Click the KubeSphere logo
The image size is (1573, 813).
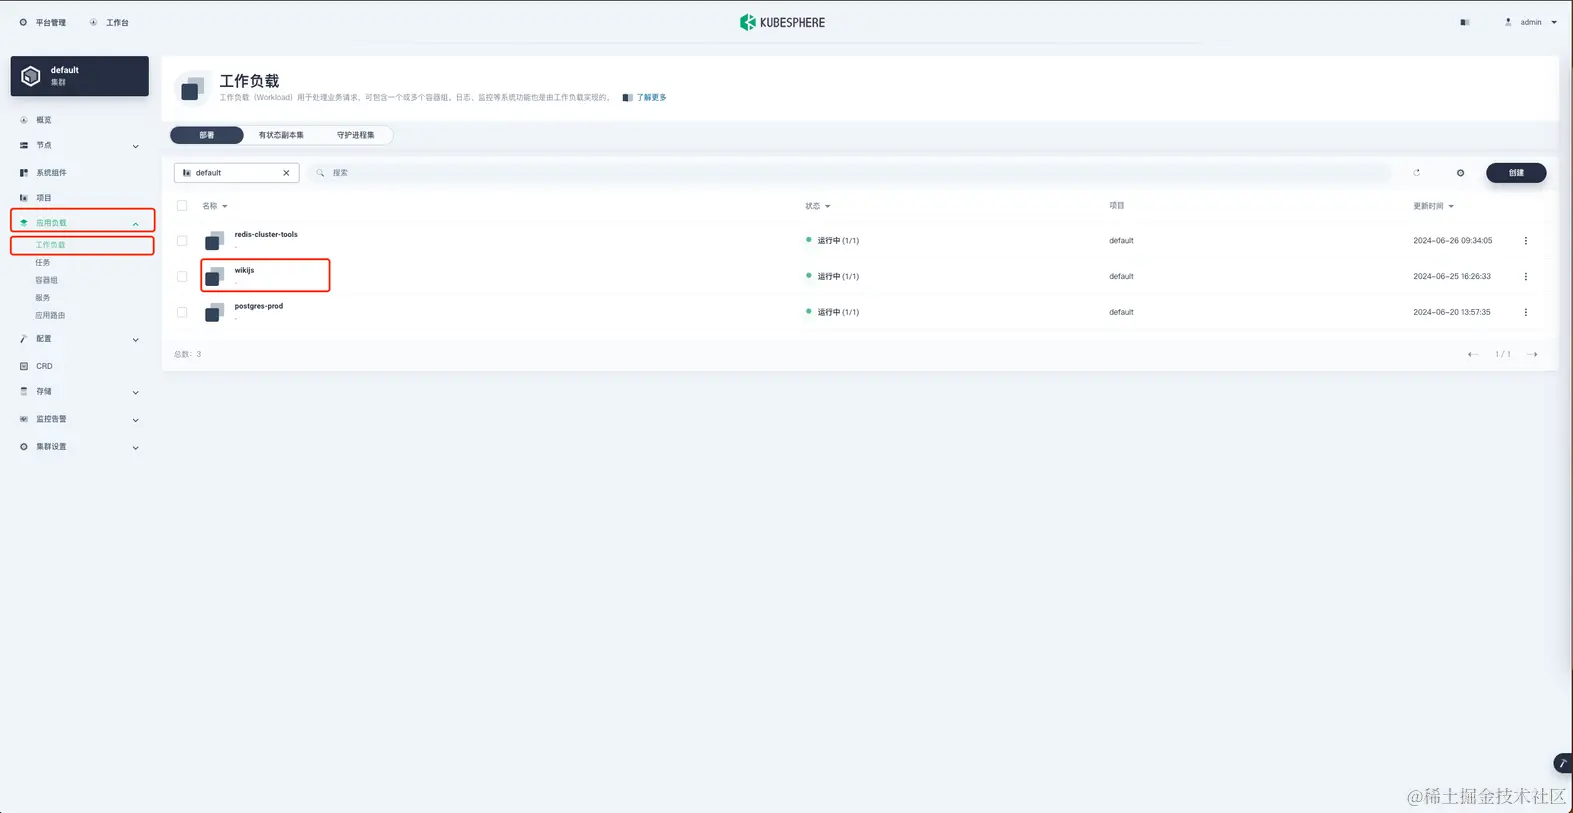[x=782, y=22]
